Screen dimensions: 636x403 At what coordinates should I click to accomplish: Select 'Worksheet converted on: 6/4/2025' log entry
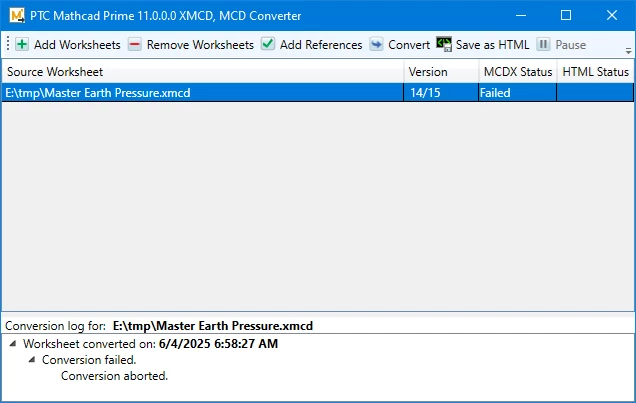tap(150, 344)
